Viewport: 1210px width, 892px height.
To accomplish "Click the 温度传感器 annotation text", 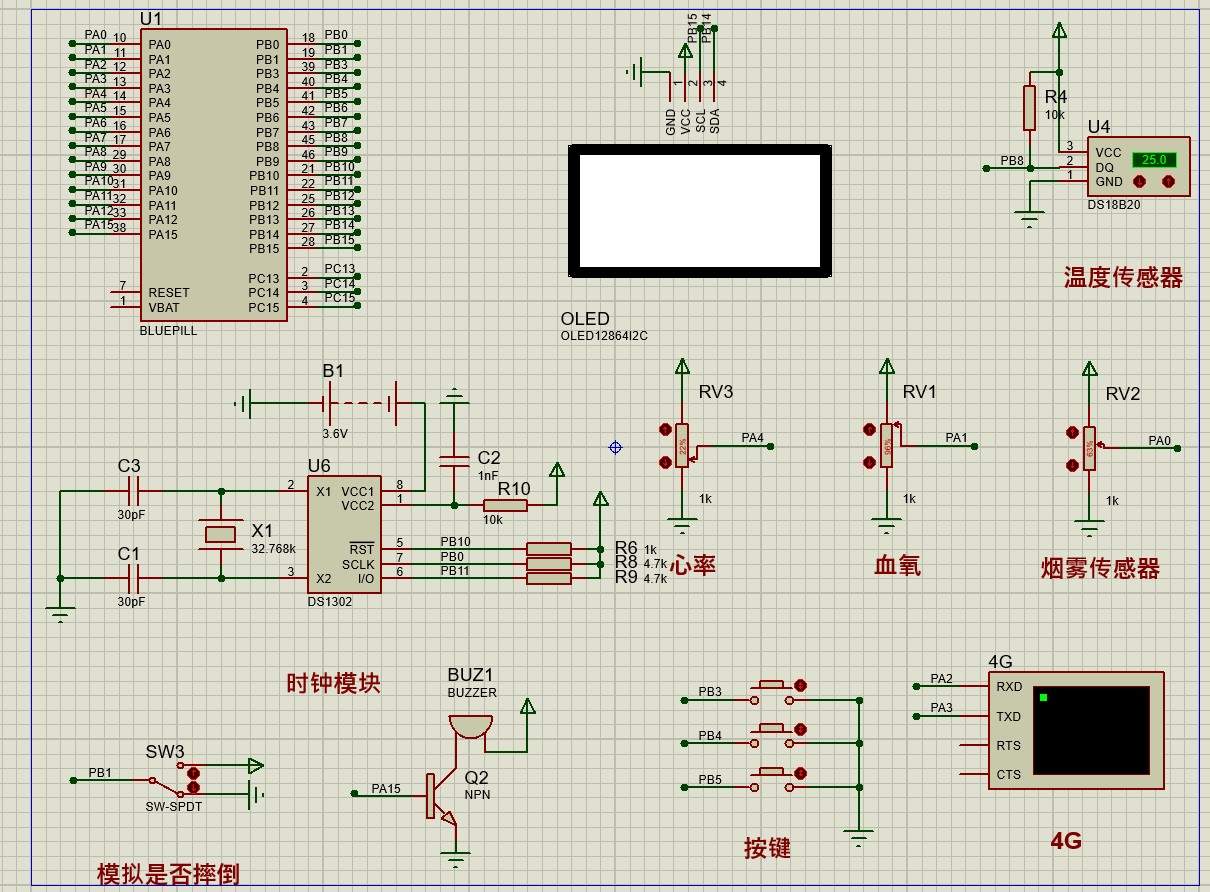I will pyautogui.click(x=1123, y=278).
